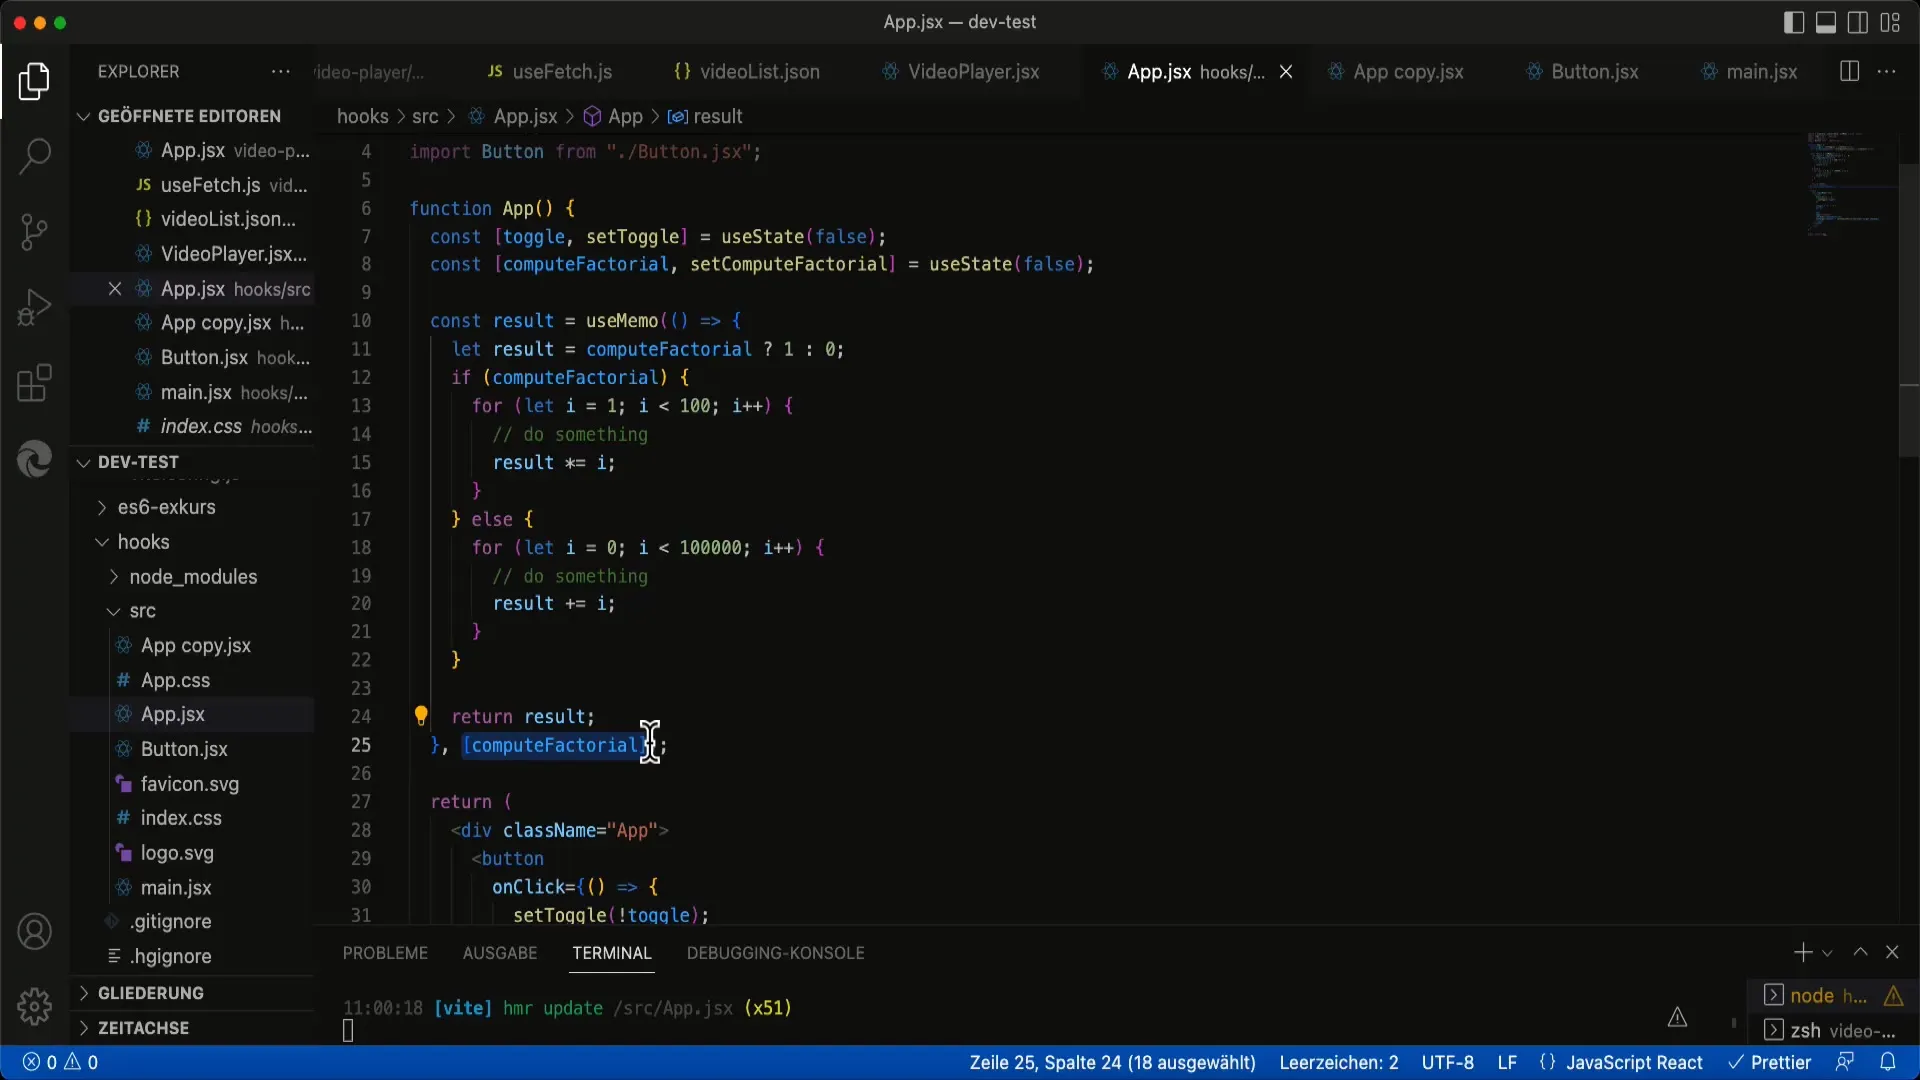Open the Search view in activity bar
Image resolution: width=1920 pixels, height=1080 pixels.
(34, 156)
